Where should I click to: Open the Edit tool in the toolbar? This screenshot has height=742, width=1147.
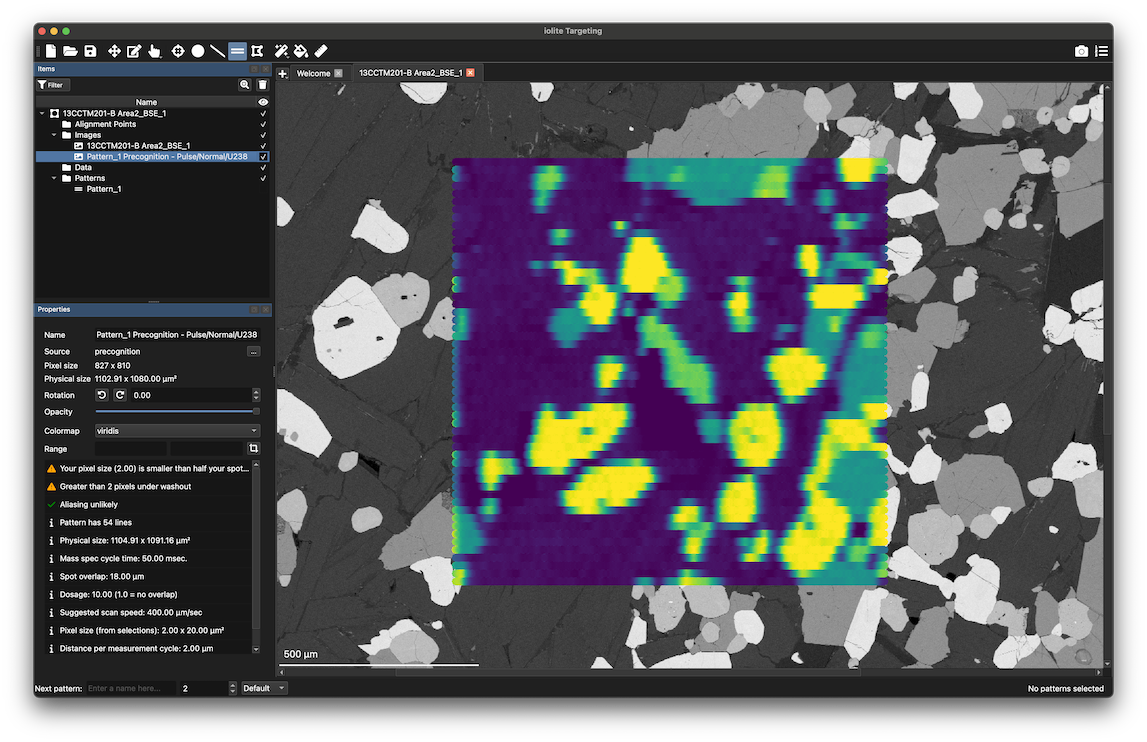point(134,50)
